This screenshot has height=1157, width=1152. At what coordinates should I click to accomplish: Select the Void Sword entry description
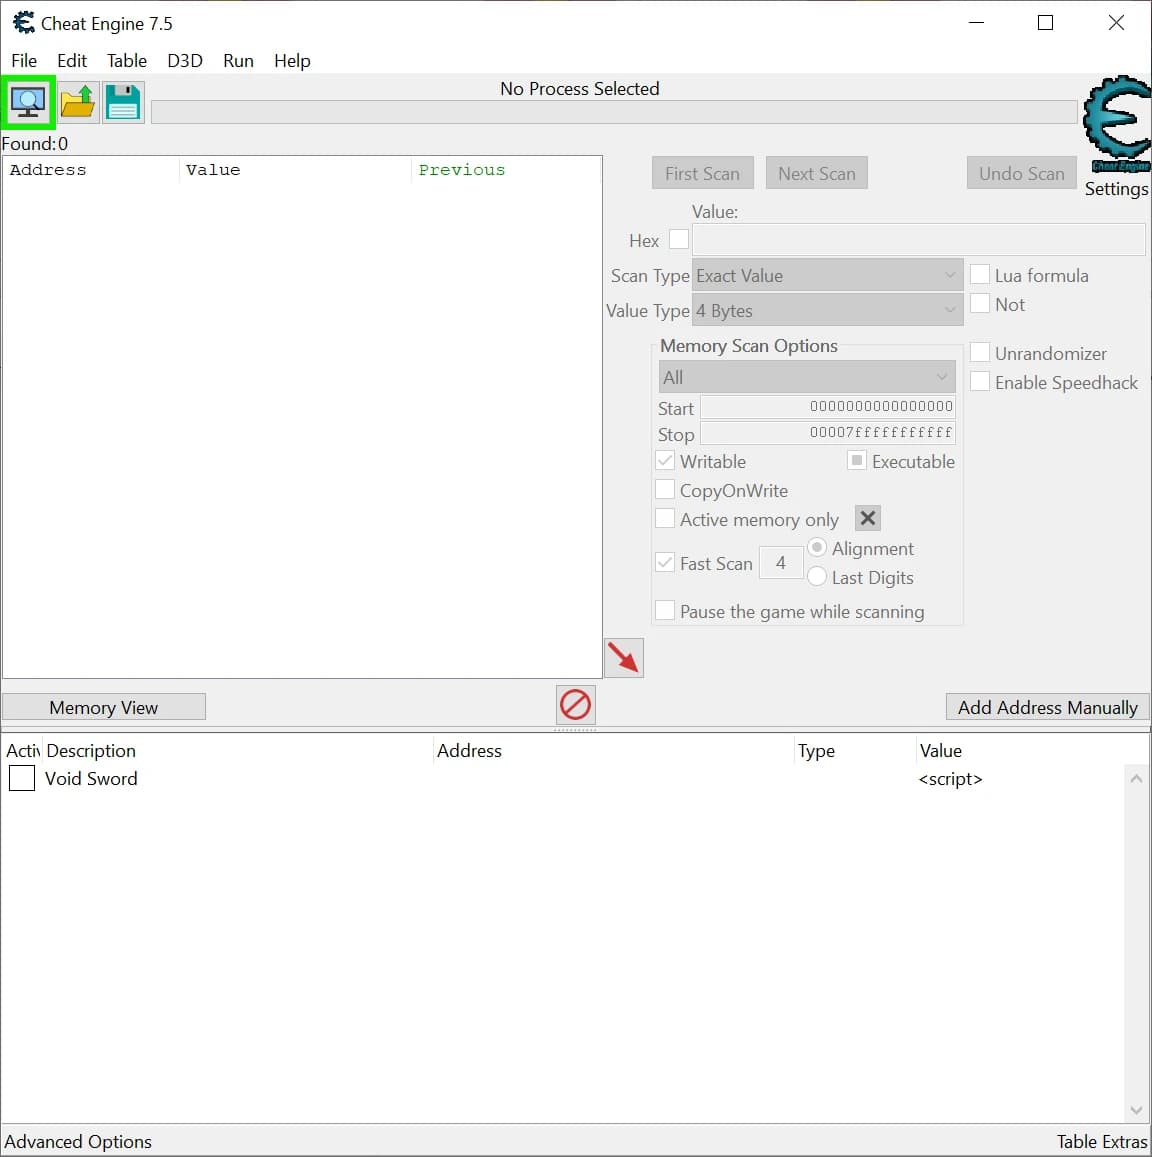(x=91, y=778)
